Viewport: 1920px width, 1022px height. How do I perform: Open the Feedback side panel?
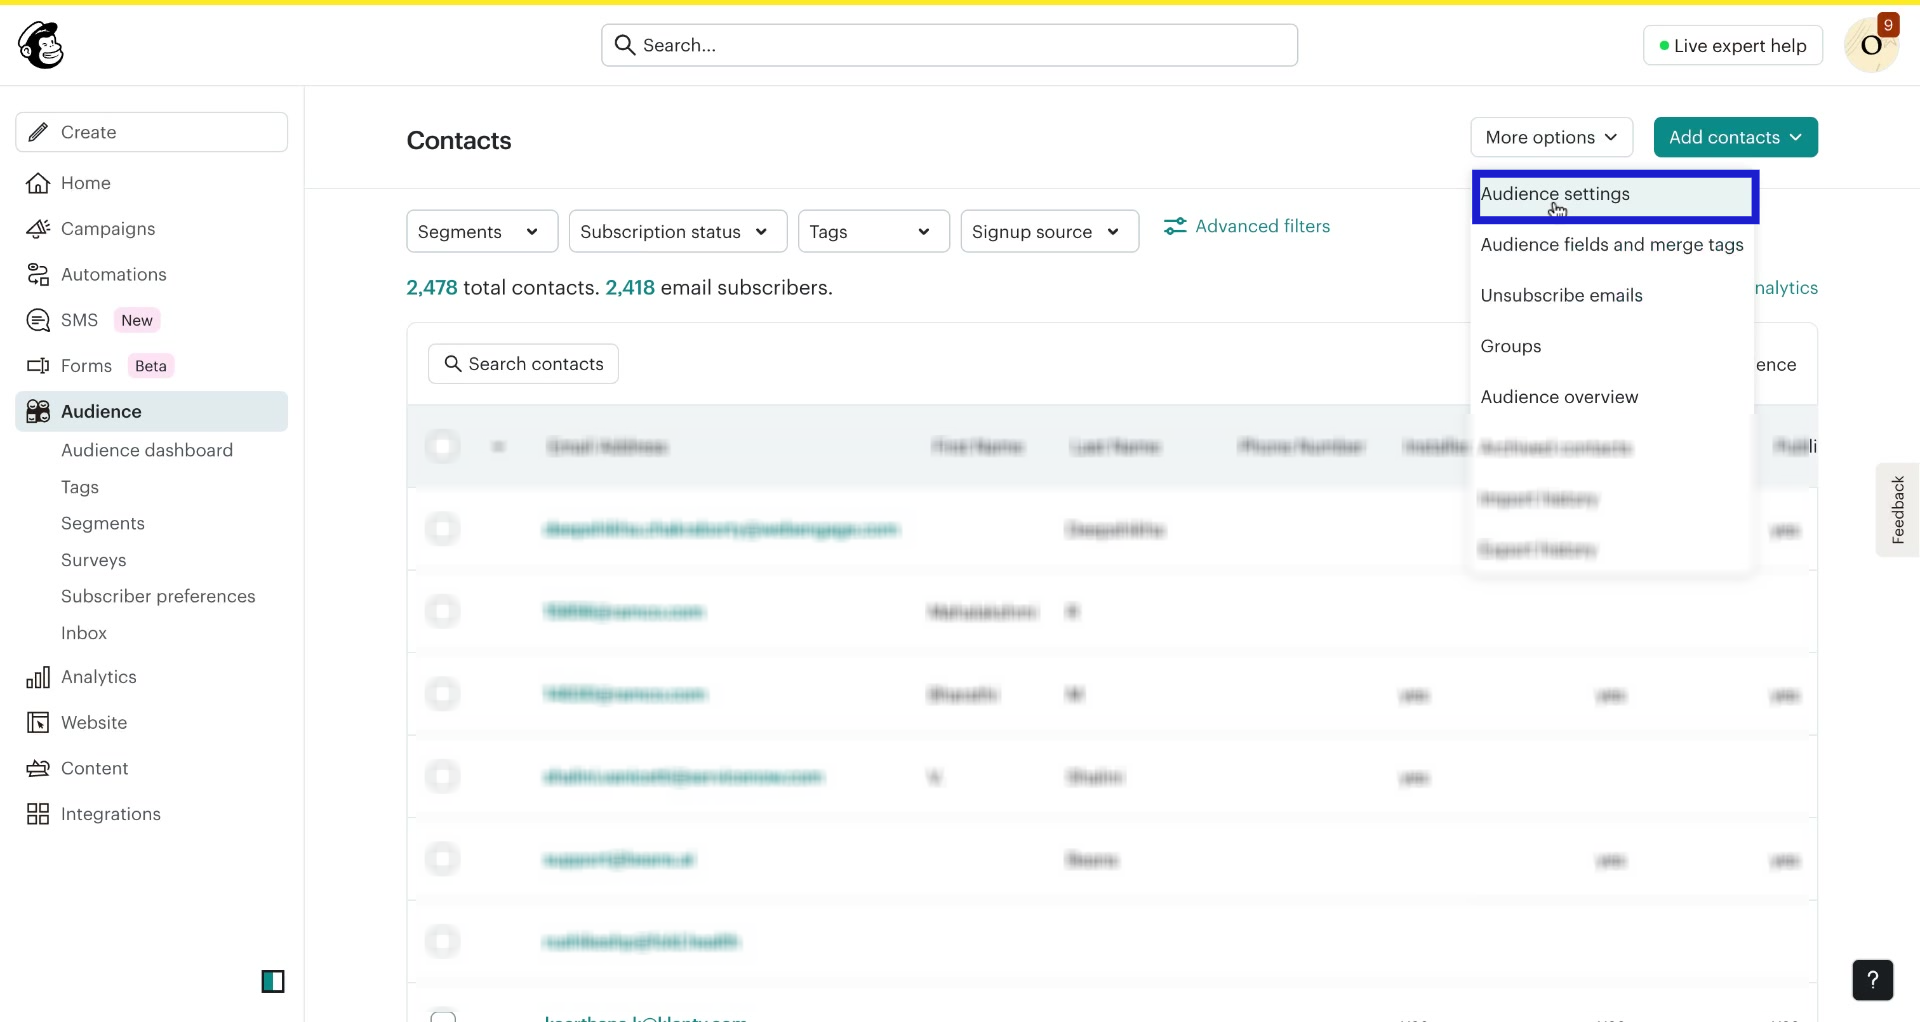point(1898,508)
